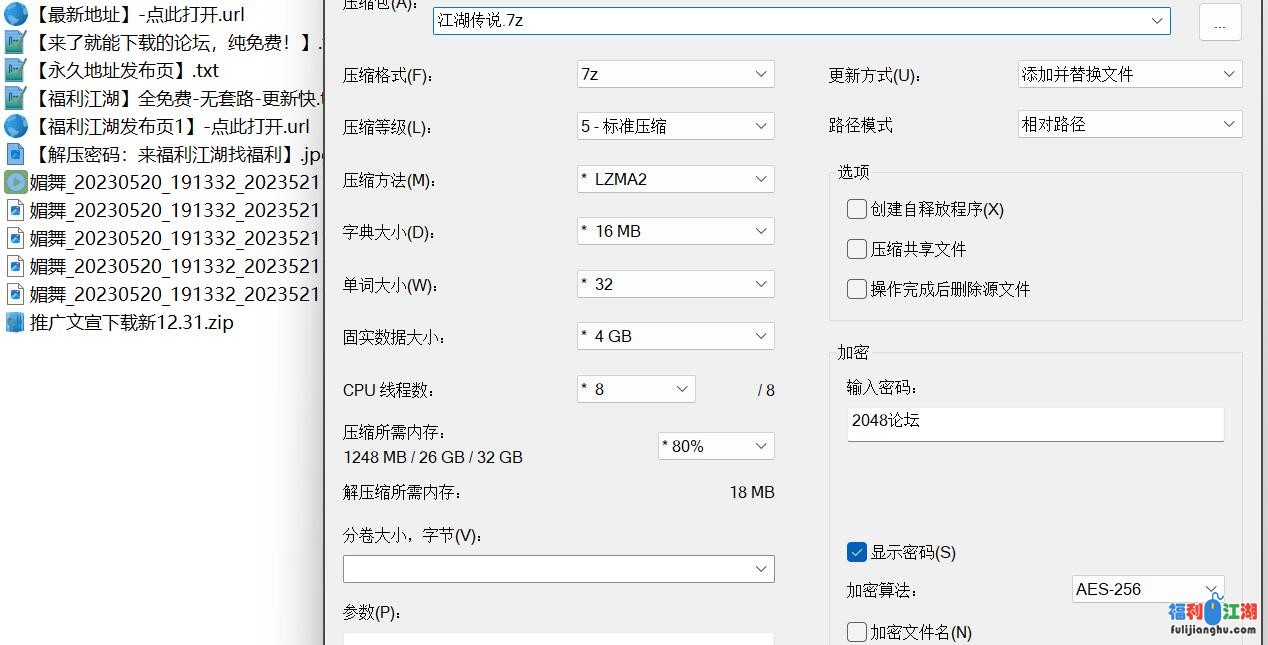Enable the 创建自释放程序(X) checkbox
The height and width of the screenshot is (645, 1268).
click(857, 209)
